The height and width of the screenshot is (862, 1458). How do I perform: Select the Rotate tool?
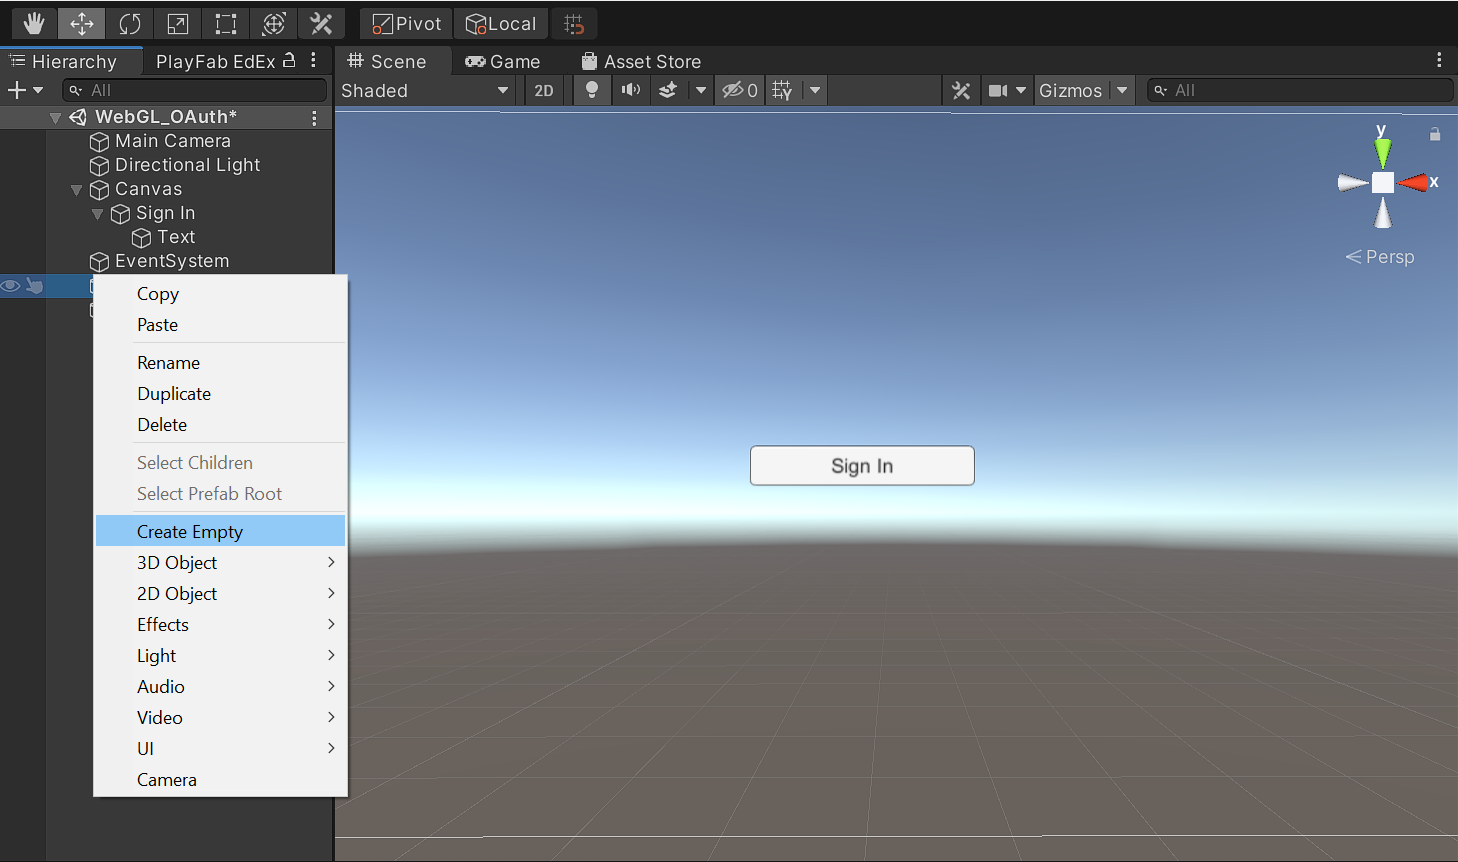pyautogui.click(x=130, y=23)
